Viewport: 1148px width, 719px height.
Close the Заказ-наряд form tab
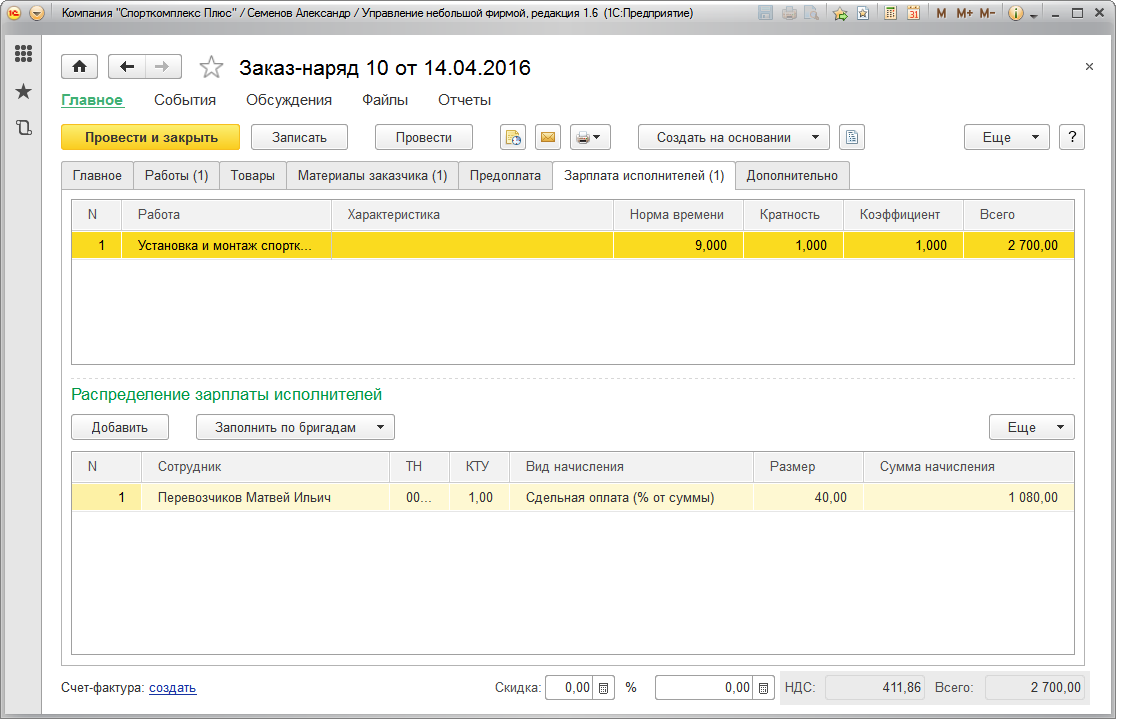coord(1089,67)
